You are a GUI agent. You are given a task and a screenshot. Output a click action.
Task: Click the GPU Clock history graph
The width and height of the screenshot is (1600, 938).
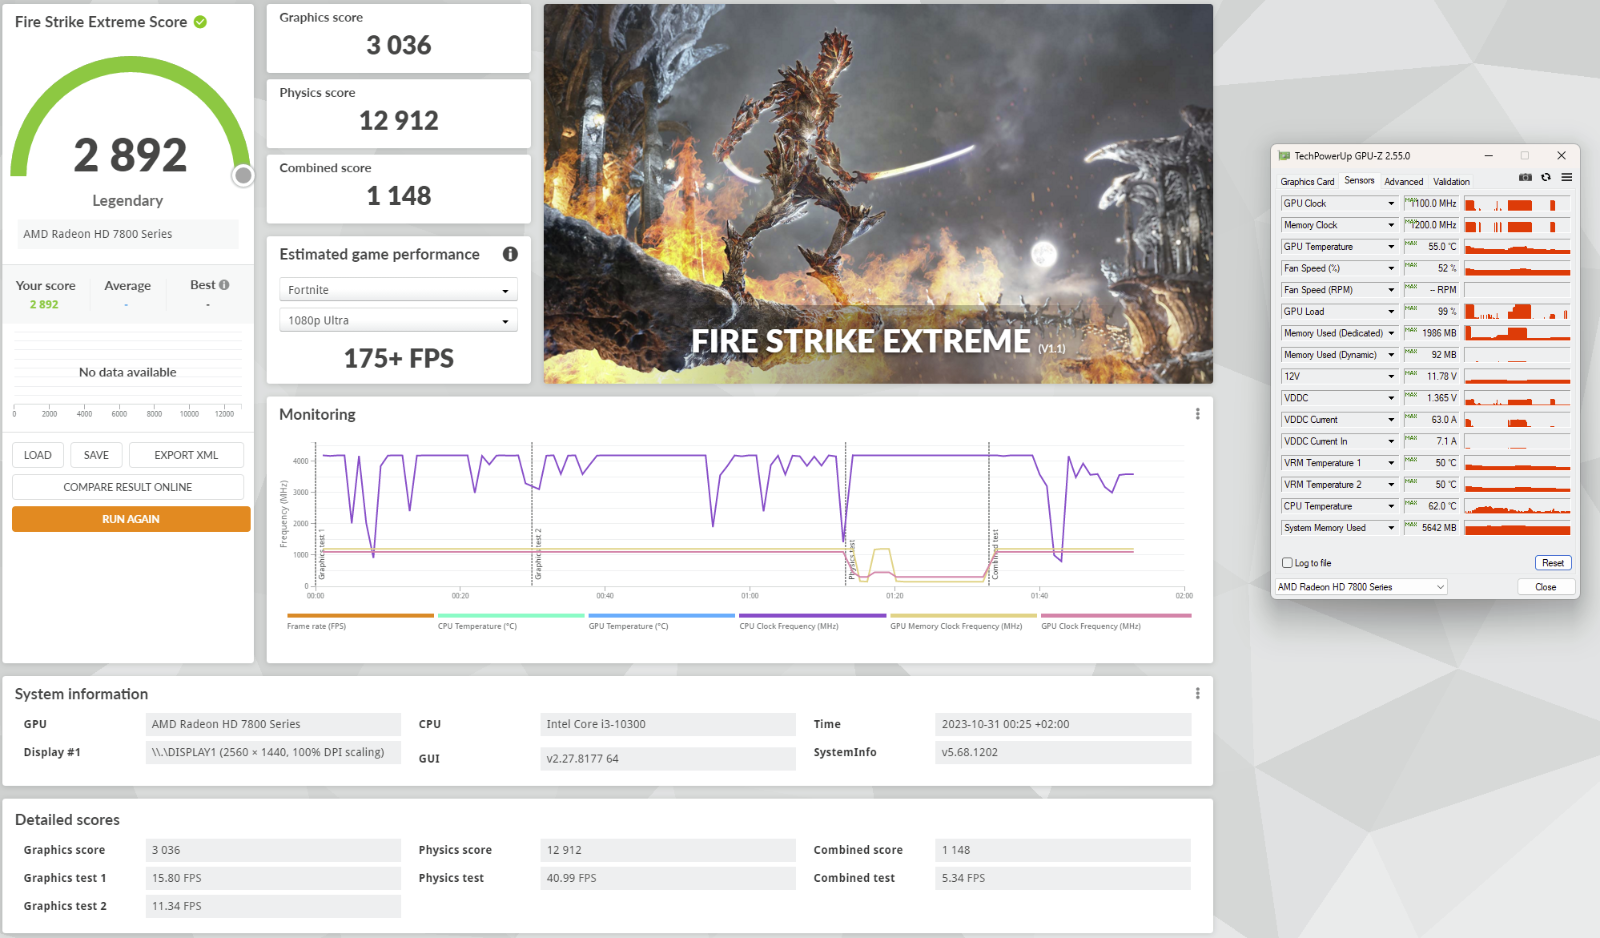click(1517, 204)
